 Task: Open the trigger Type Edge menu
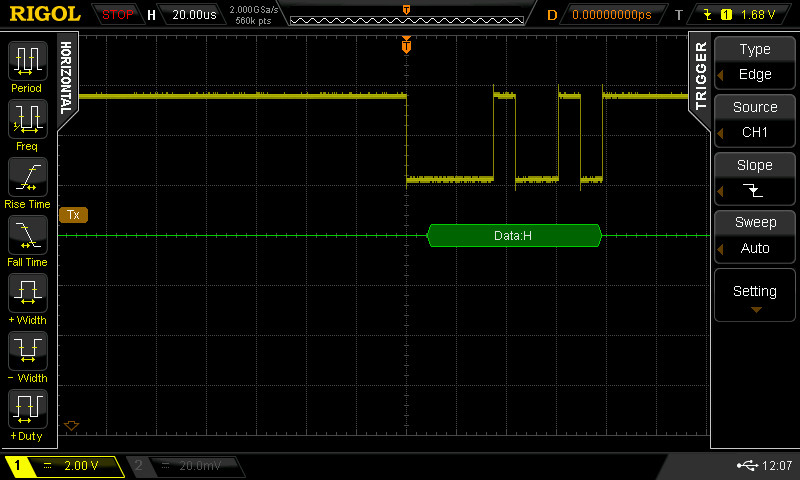click(x=754, y=62)
